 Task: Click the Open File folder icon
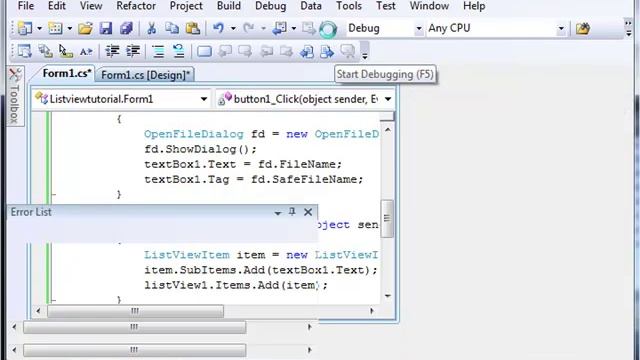(x=85, y=28)
